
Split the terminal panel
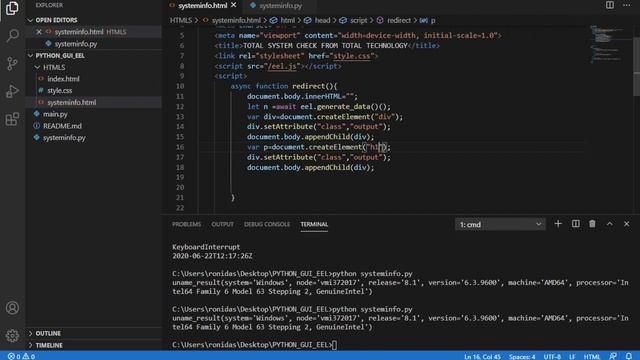point(576,224)
